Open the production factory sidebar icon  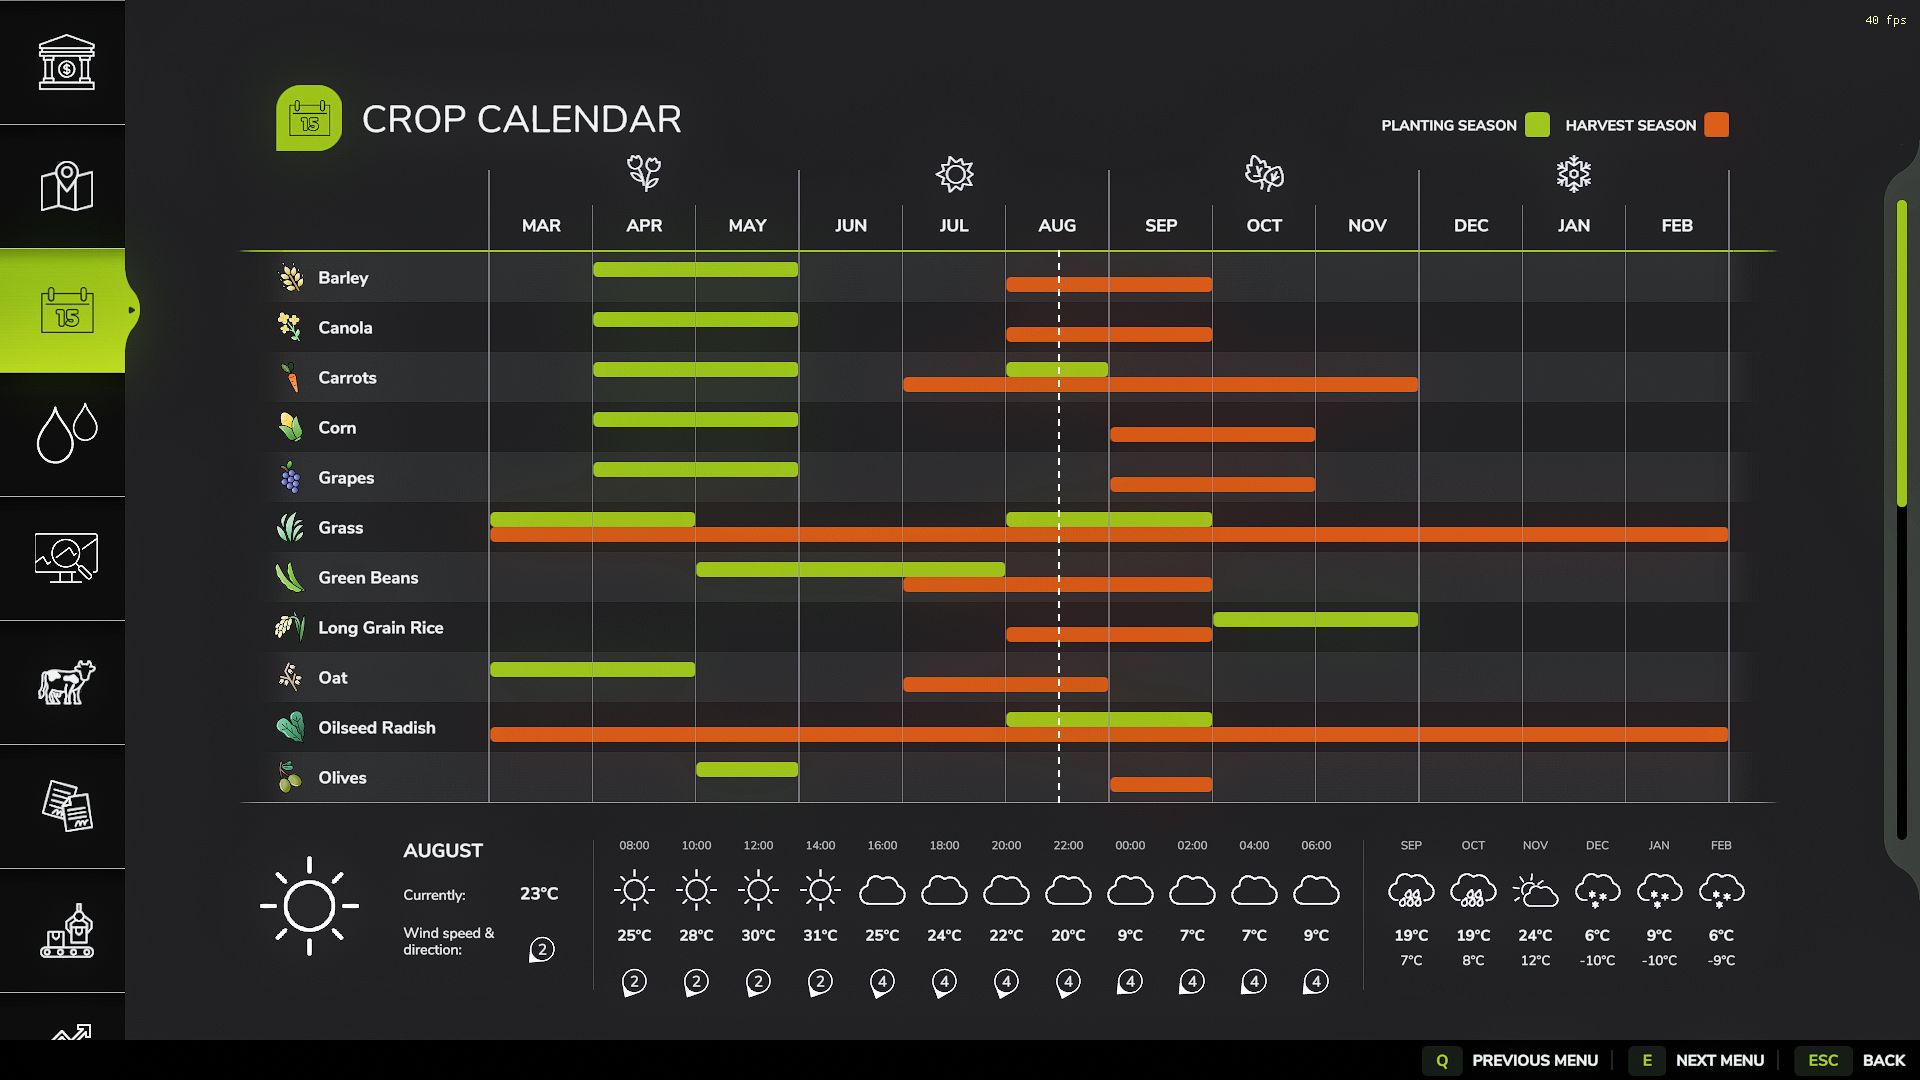click(66, 930)
